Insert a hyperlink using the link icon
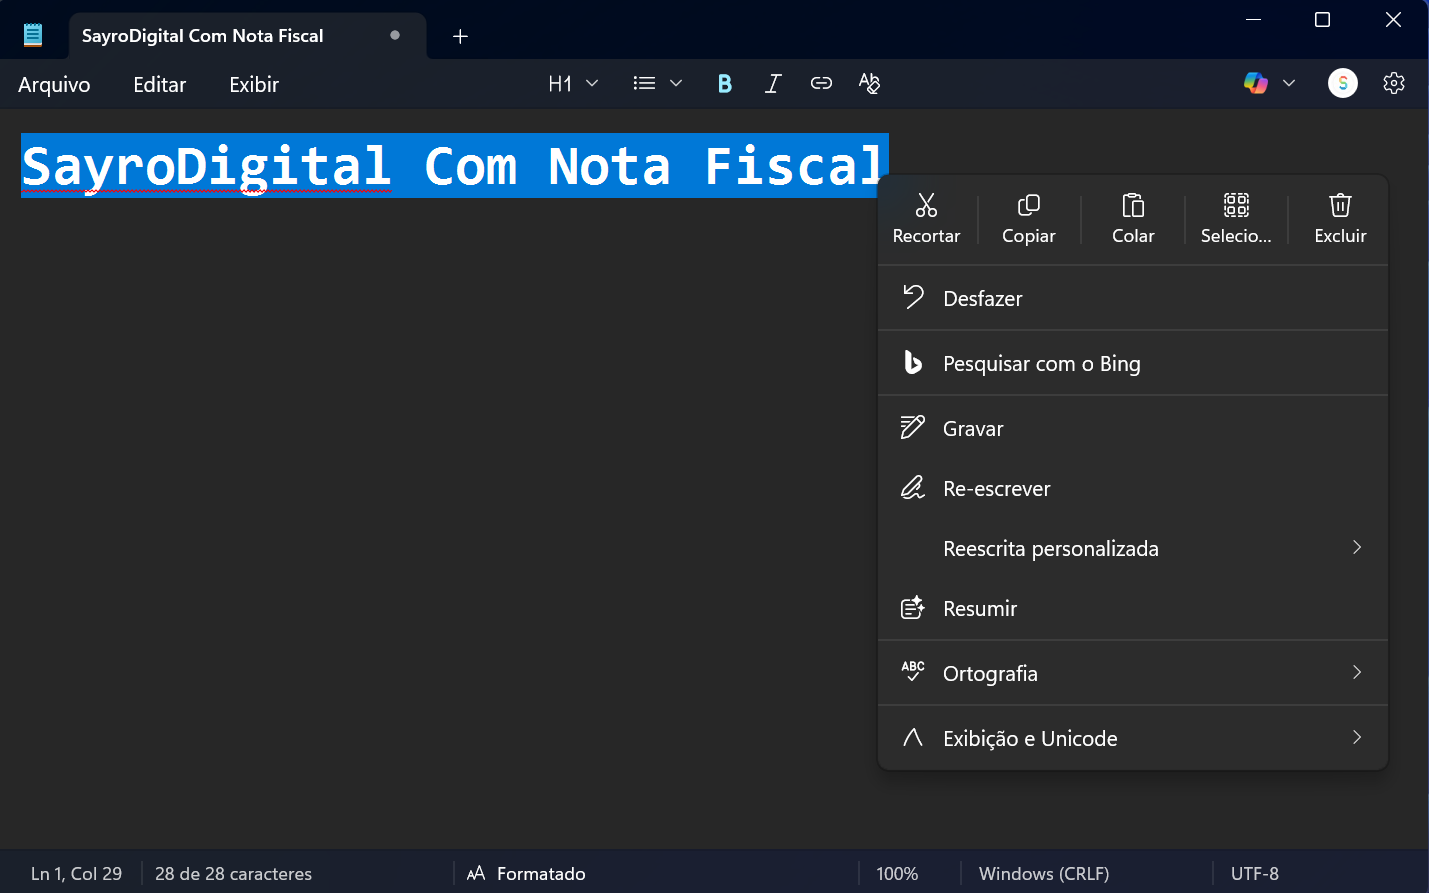This screenshot has height=893, width=1429. coord(820,83)
